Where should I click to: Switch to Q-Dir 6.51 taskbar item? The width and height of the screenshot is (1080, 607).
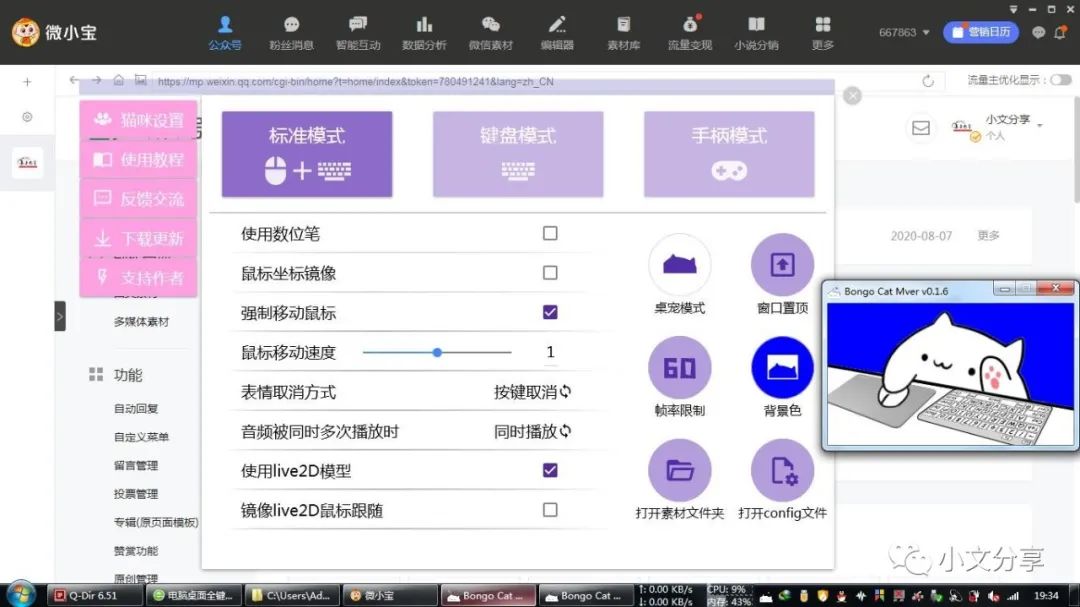click(93, 595)
